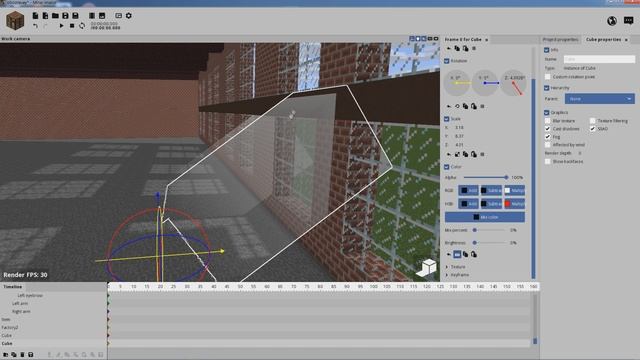Image resolution: width=640 pixels, height=360 pixels.
Task: Click the paste icon under Rotation dials
Action: (473, 106)
